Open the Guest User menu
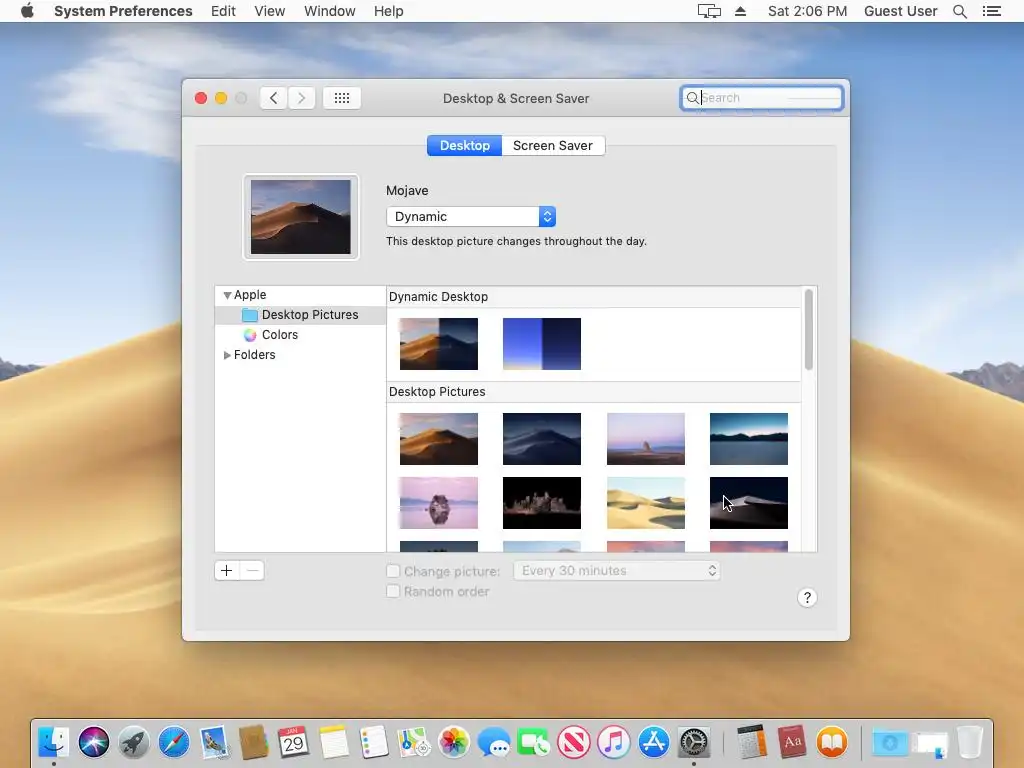Image resolution: width=1024 pixels, height=768 pixels. (901, 11)
